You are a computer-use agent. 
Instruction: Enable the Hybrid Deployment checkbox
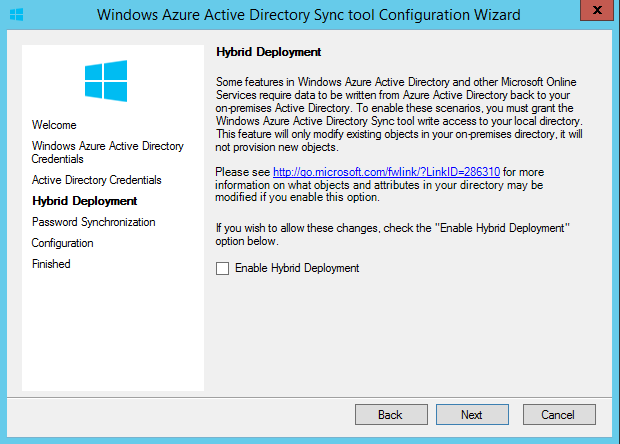(x=222, y=268)
